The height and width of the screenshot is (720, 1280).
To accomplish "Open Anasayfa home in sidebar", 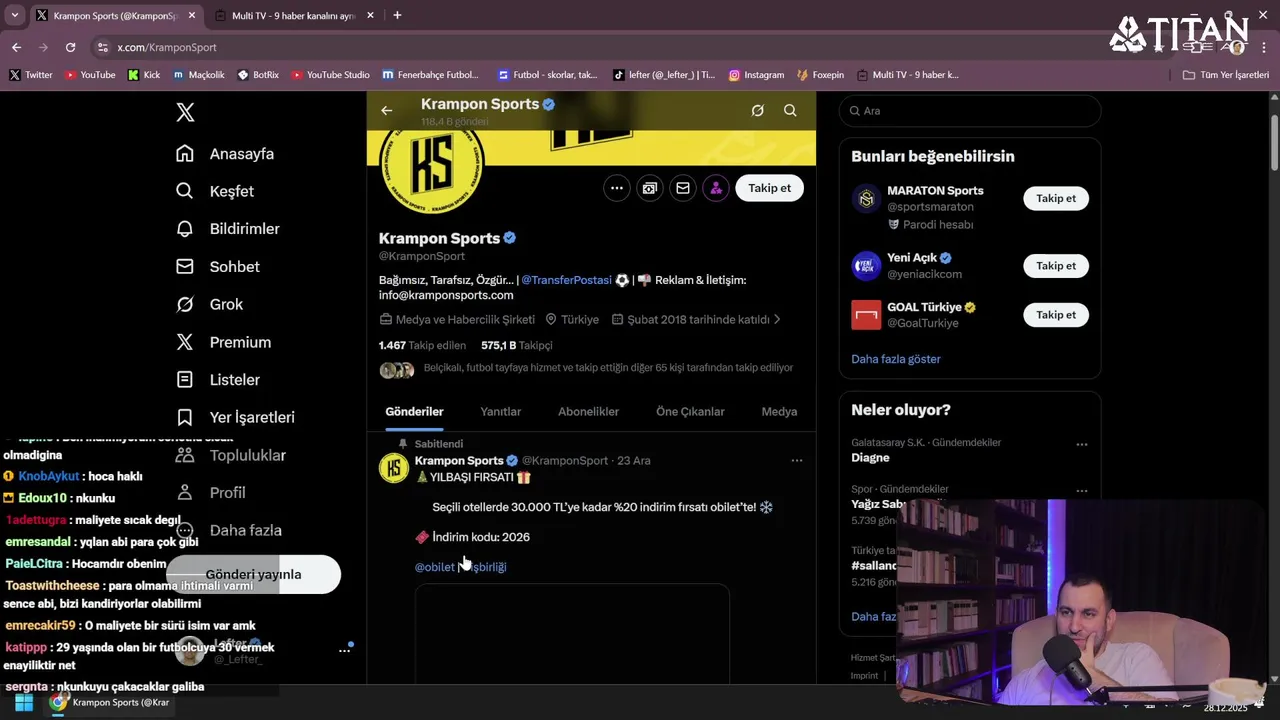I will [225, 154].
